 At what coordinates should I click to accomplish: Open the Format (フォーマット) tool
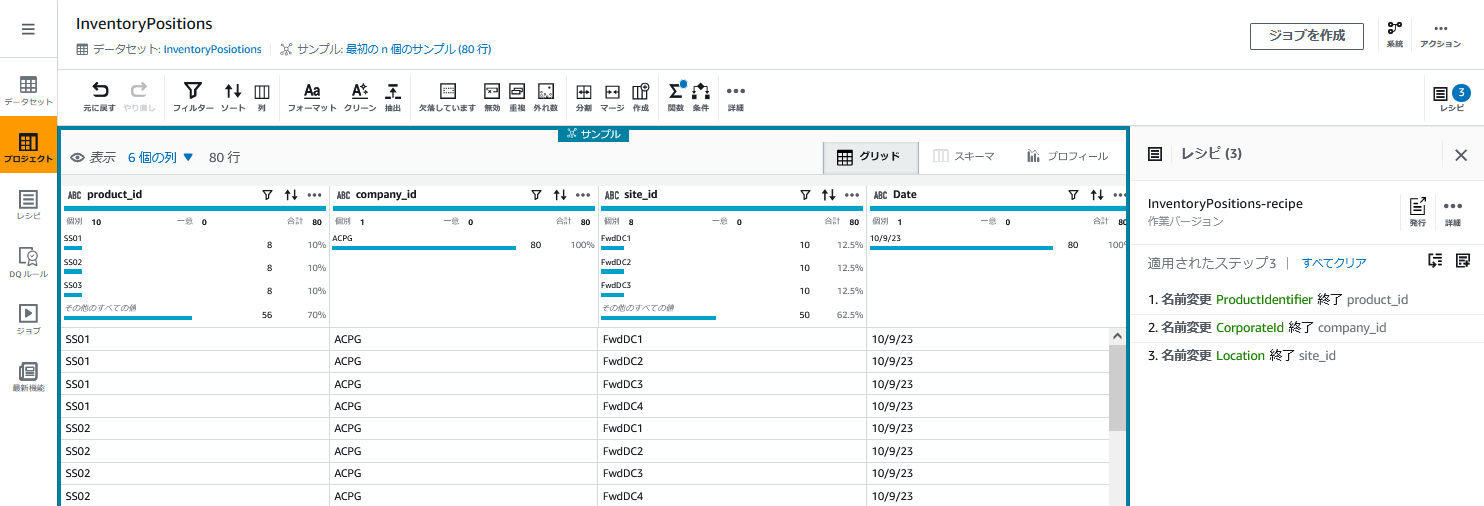click(x=312, y=96)
